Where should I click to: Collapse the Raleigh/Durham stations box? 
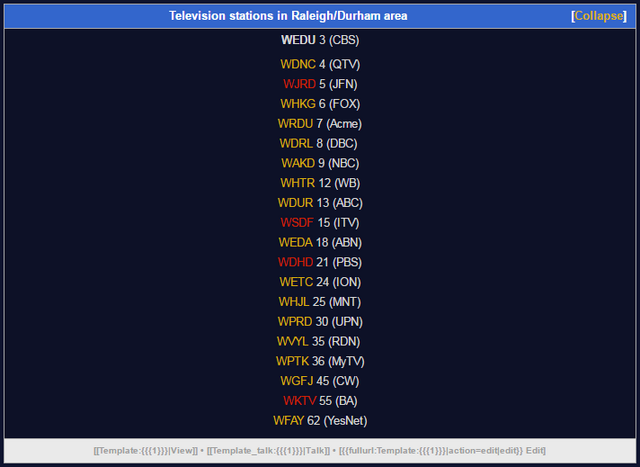599,16
